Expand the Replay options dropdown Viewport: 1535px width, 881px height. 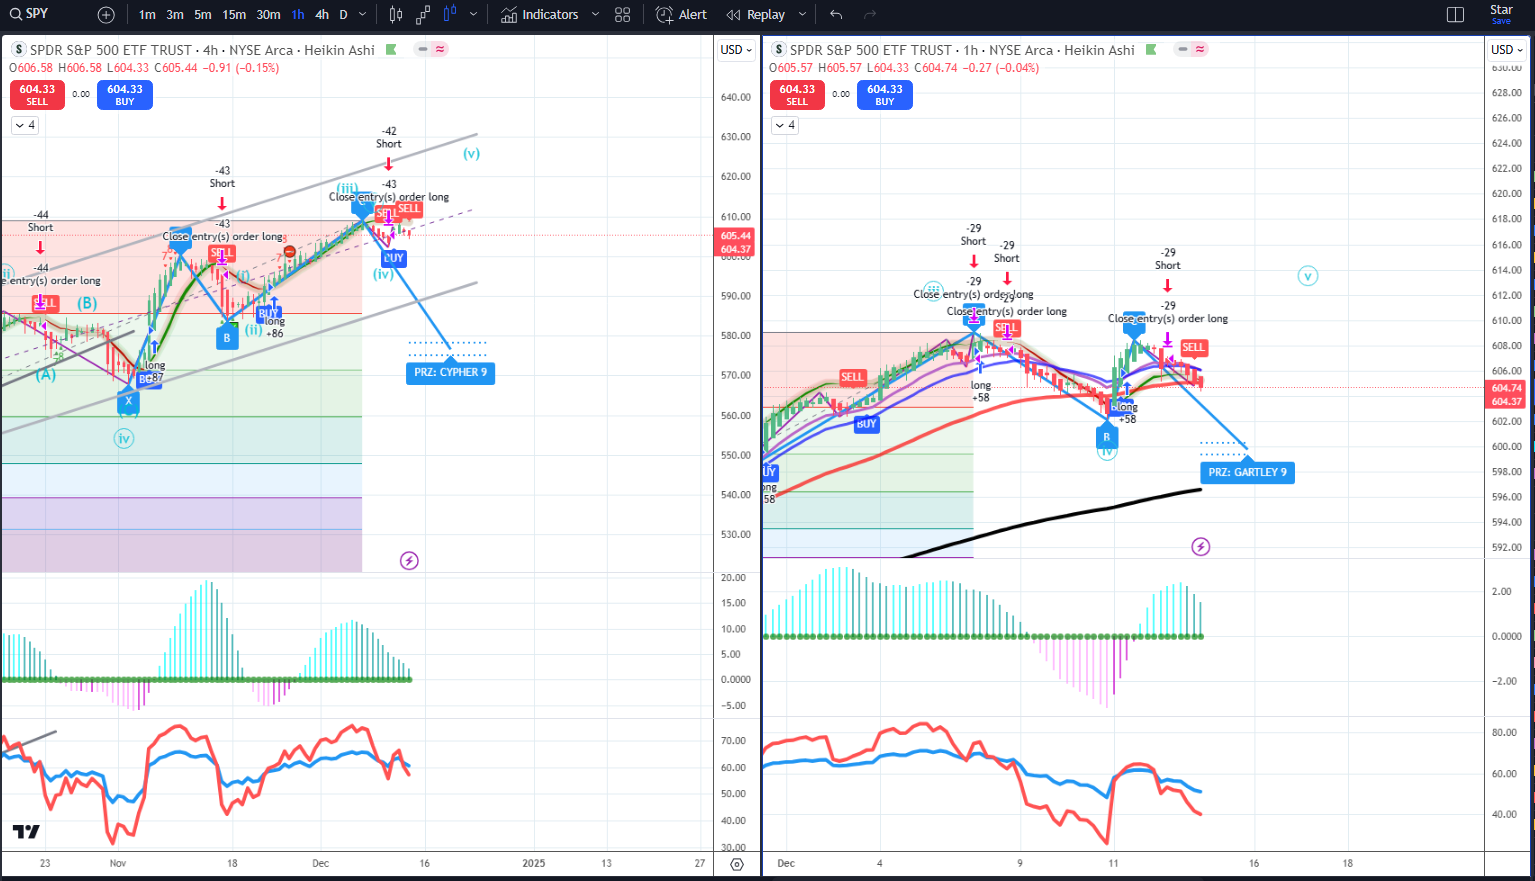click(803, 15)
